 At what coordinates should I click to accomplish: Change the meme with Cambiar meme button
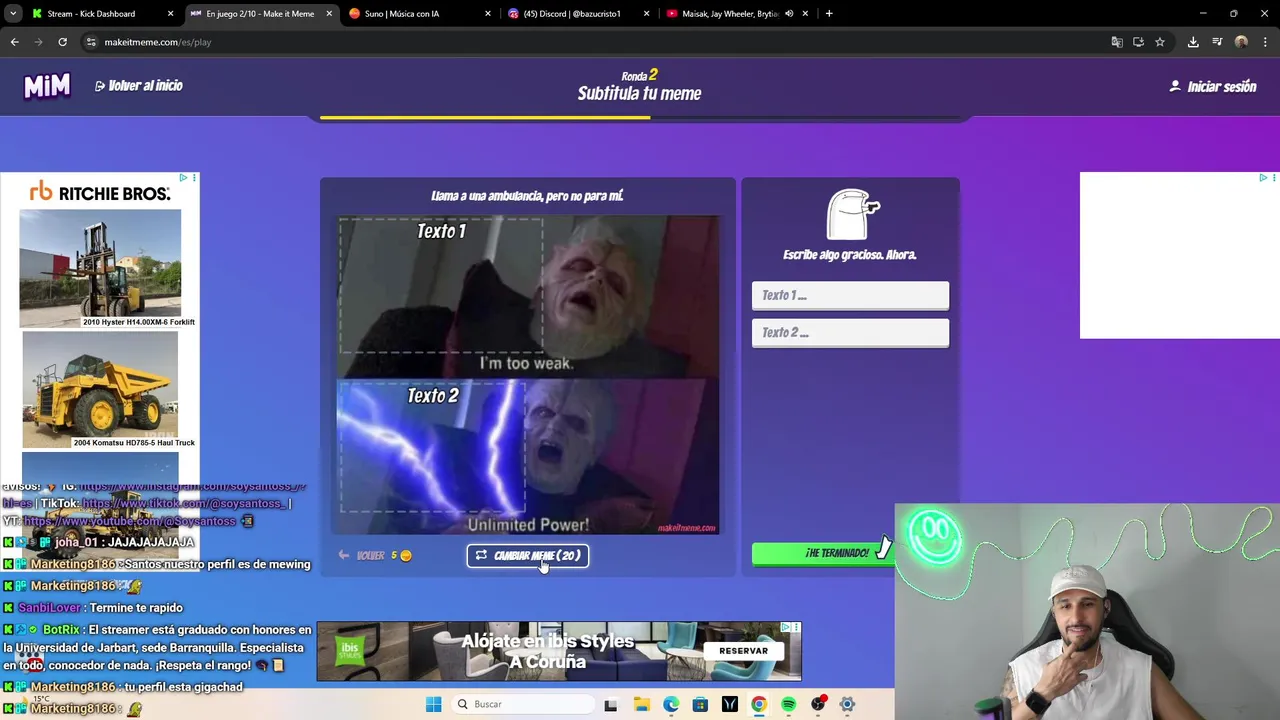(528, 556)
